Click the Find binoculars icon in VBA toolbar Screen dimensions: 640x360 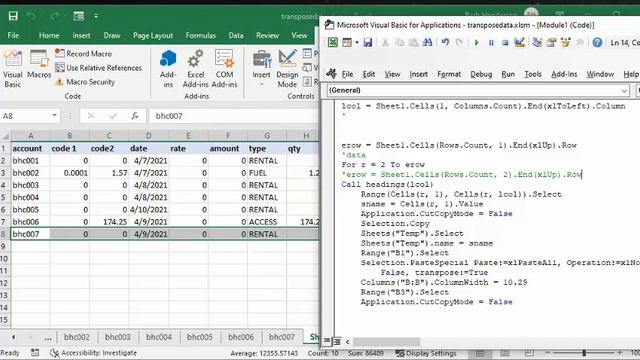[427, 42]
